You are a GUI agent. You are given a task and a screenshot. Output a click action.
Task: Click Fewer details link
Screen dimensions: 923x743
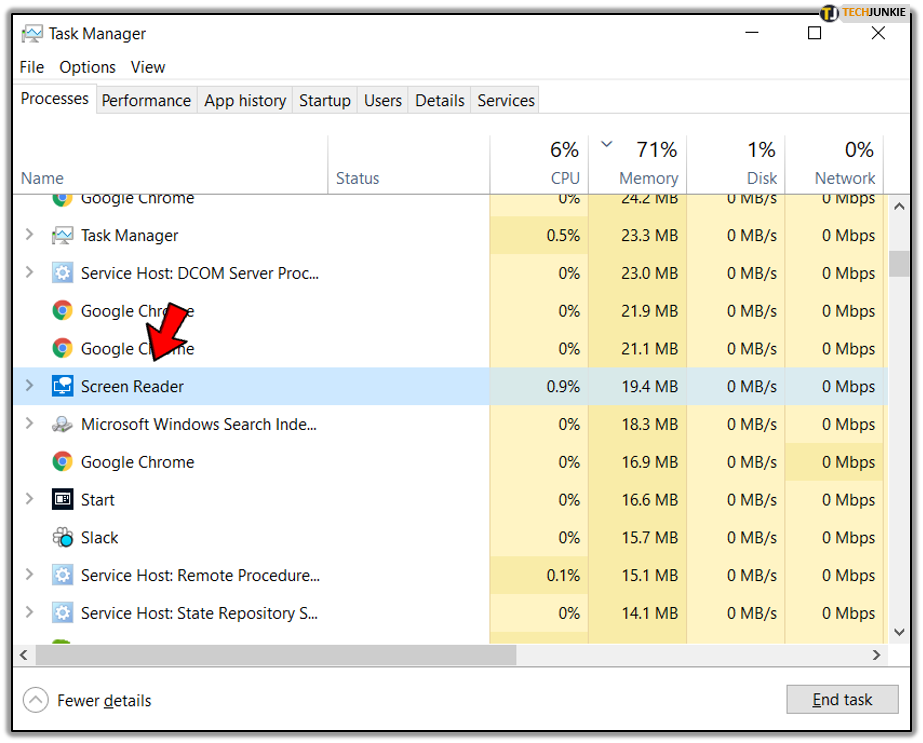coord(104,701)
